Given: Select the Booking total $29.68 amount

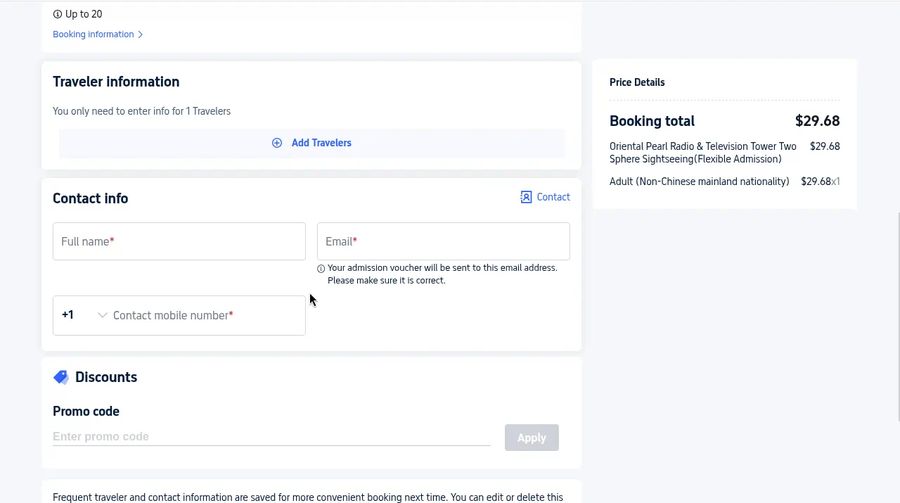Looking at the screenshot, I should pos(817,121).
